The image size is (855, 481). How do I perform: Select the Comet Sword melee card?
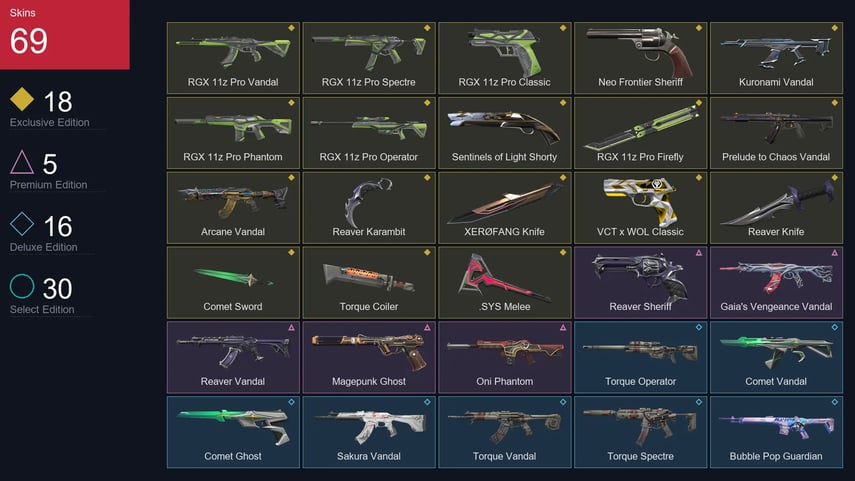[233, 282]
